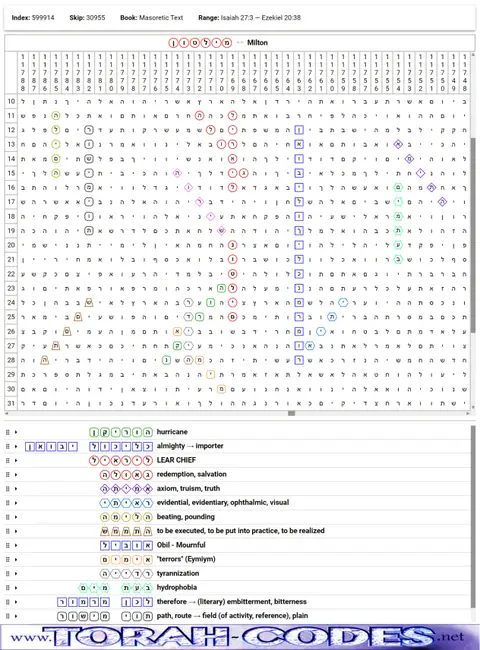The image size is (480, 650).
Task: Click the drag handle of the redemption, salvation row
Action: coord(7,475)
